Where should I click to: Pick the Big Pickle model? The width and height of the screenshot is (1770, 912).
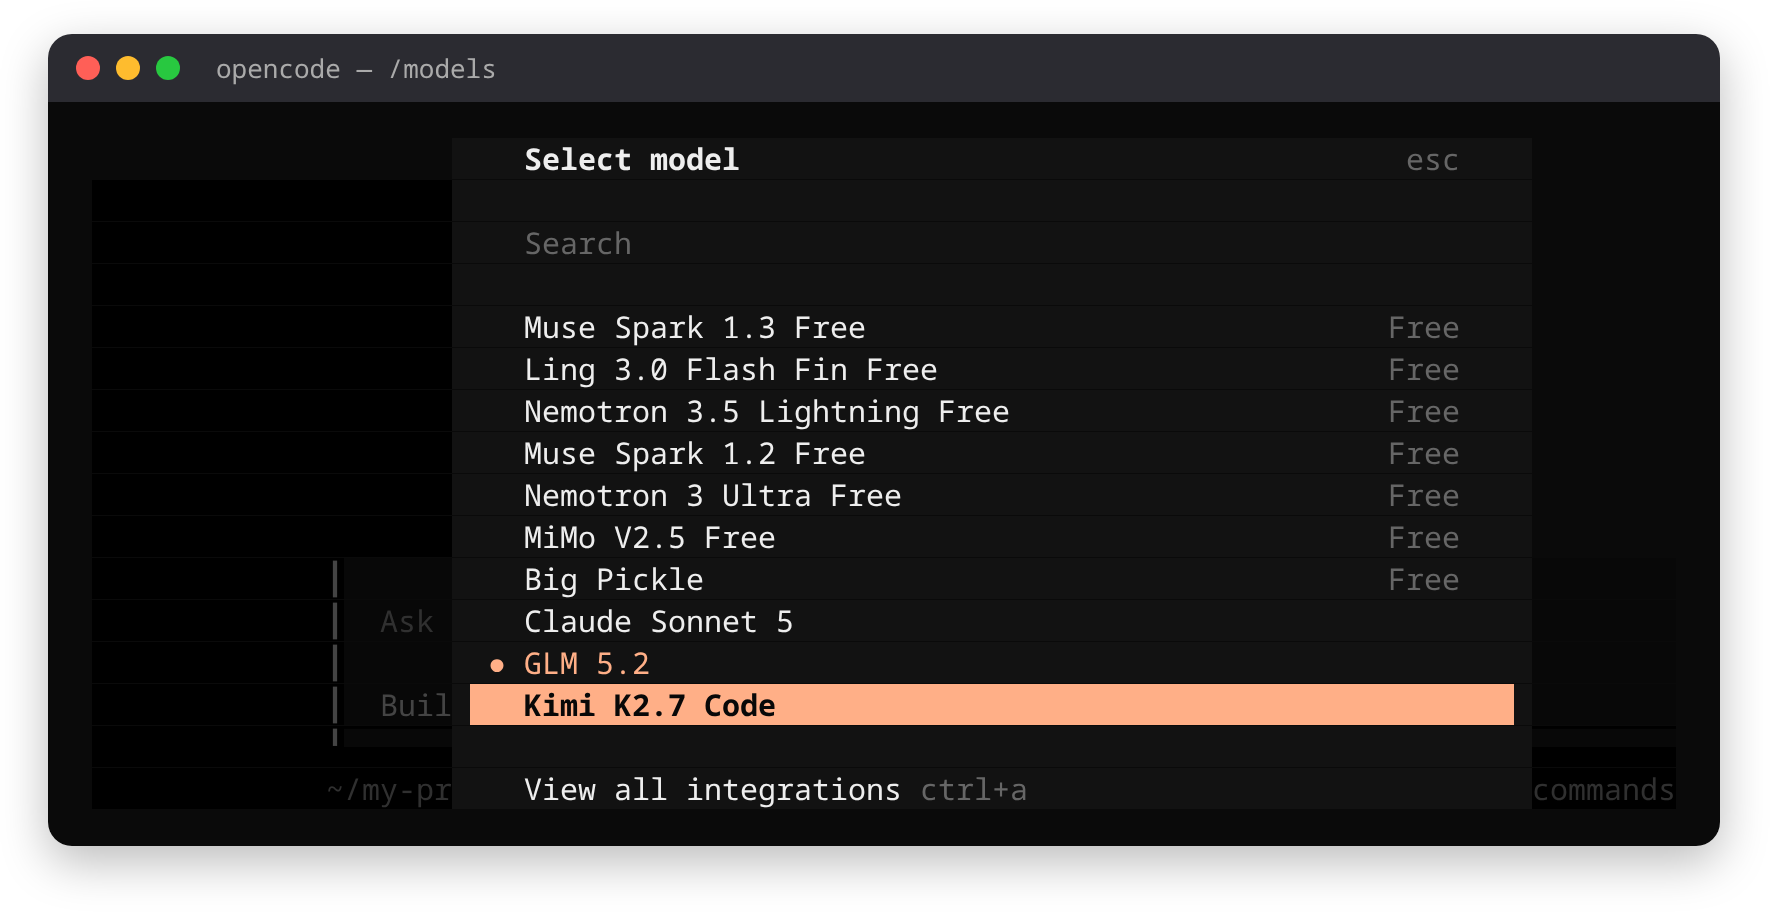[x=991, y=579]
